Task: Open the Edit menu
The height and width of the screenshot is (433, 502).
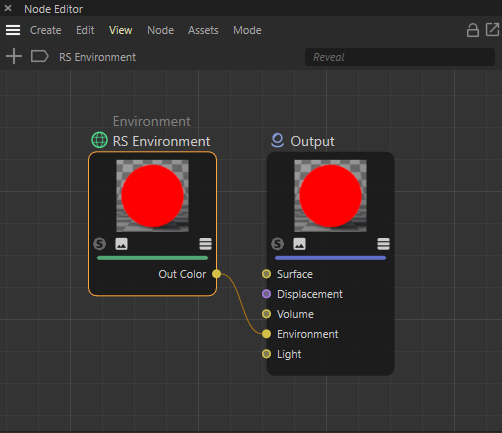Action: [x=85, y=30]
